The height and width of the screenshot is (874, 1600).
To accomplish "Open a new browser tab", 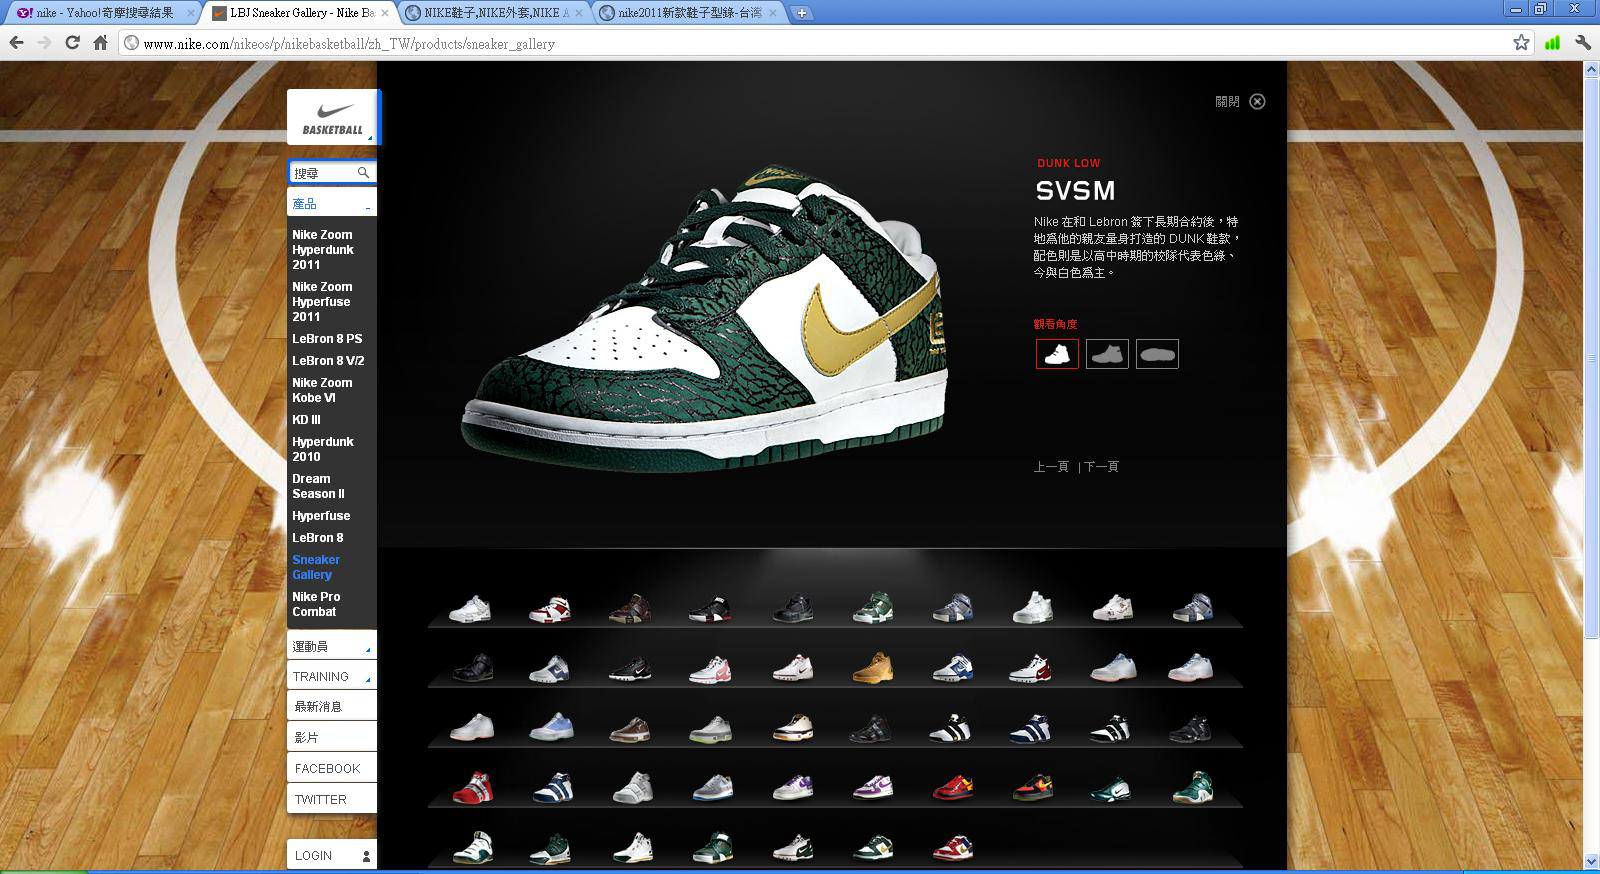I will (x=802, y=13).
